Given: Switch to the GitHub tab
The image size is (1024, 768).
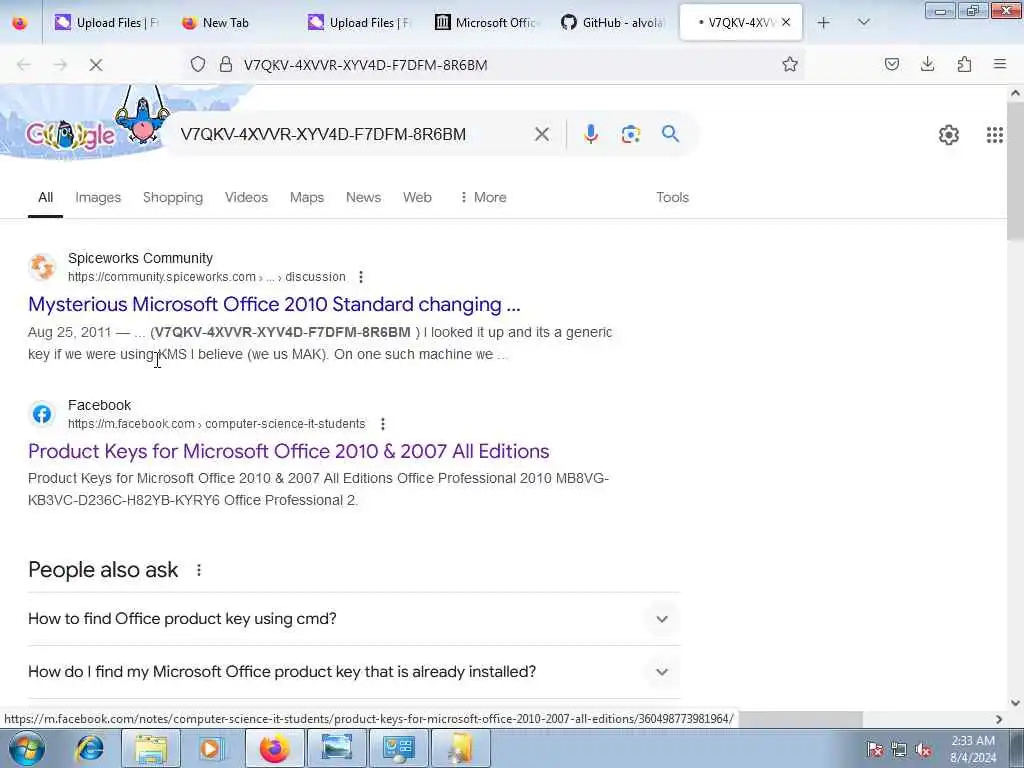Looking at the screenshot, I should pyautogui.click(x=613, y=23).
